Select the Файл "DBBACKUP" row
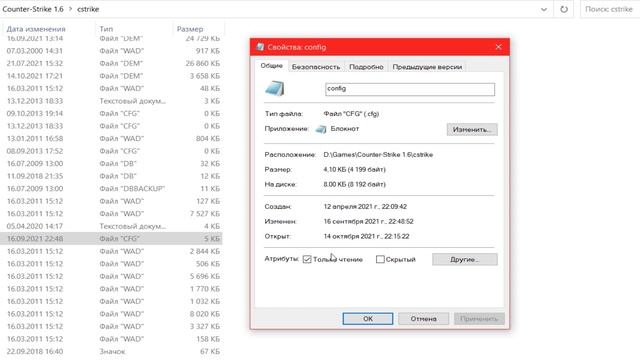This screenshot has width=640, height=360. coord(111,189)
